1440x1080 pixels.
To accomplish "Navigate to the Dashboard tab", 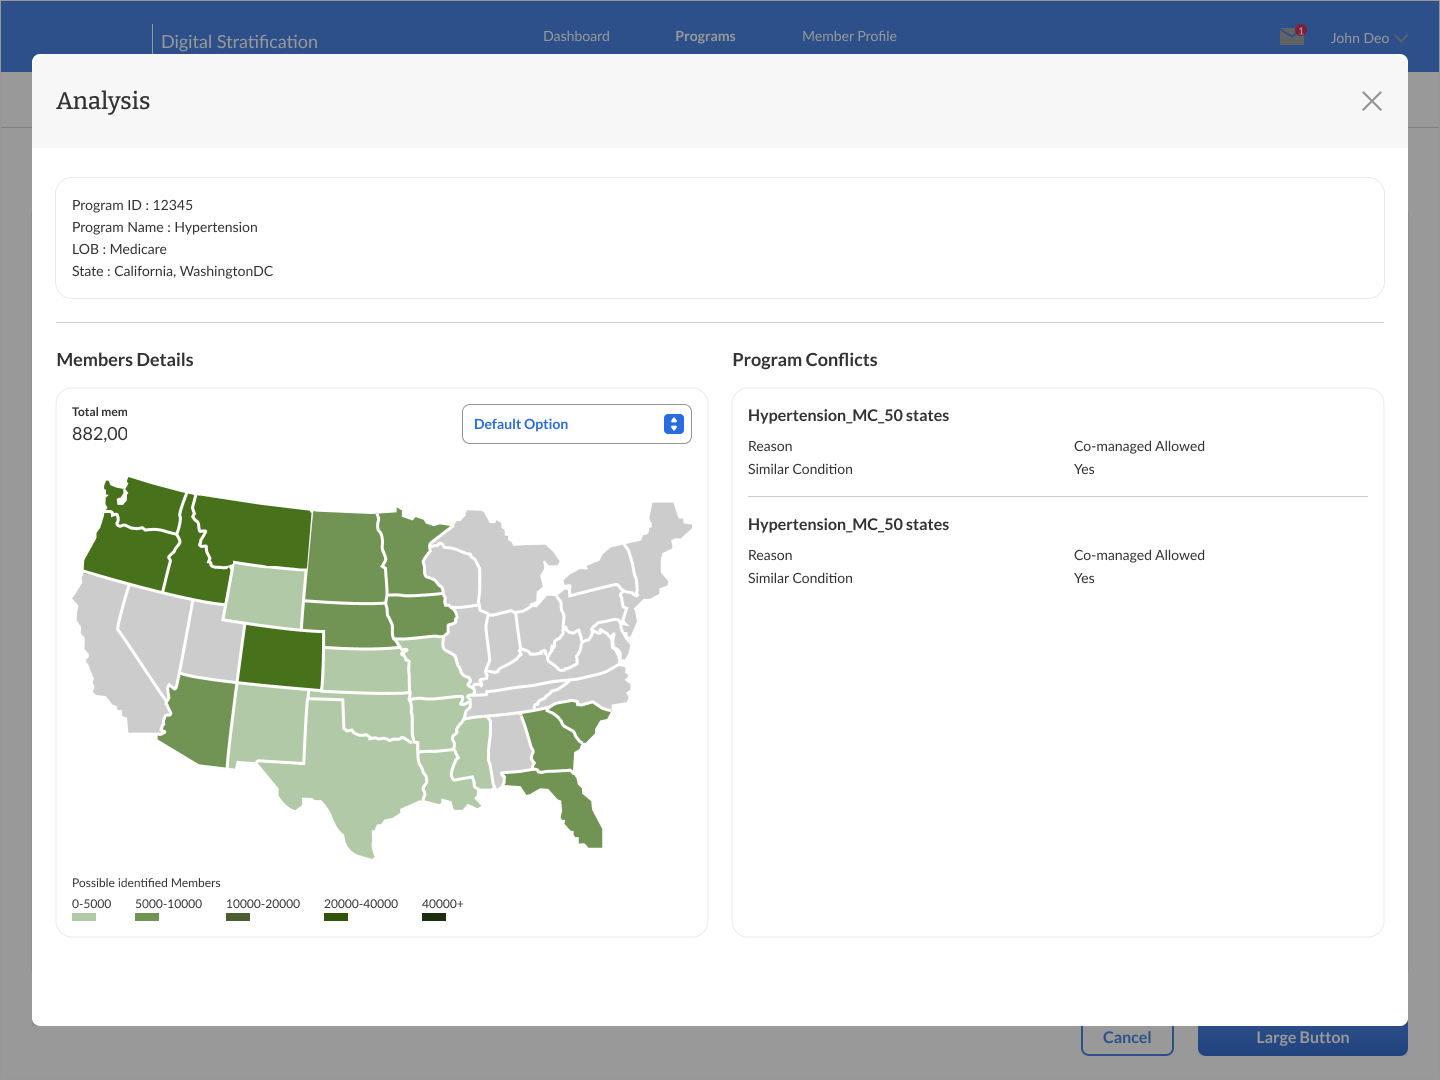I will coord(575,36).
